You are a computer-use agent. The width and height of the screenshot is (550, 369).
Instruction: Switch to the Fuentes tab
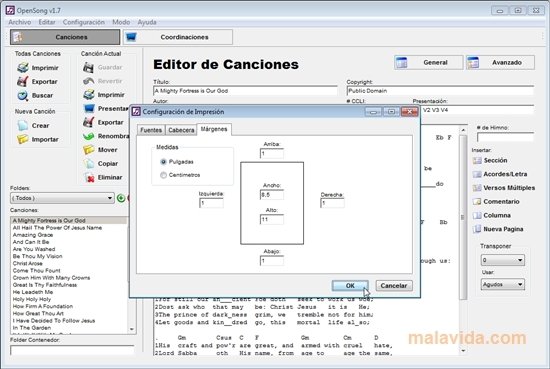151,130
